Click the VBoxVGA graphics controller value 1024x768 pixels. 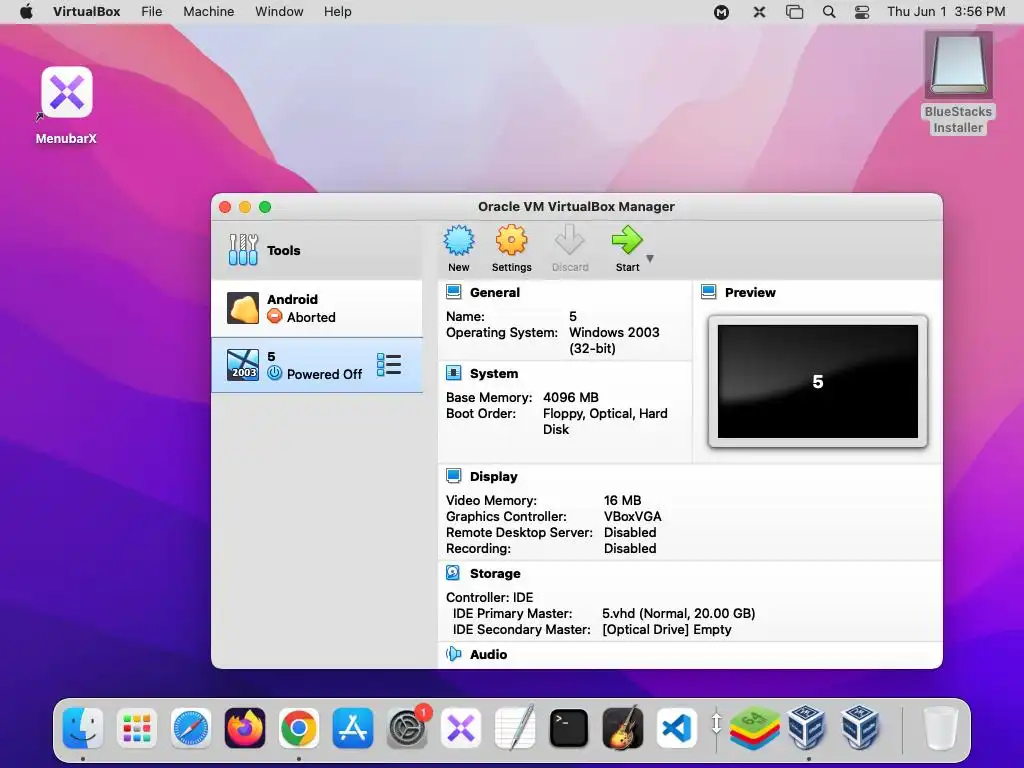[x=633, y=517]
